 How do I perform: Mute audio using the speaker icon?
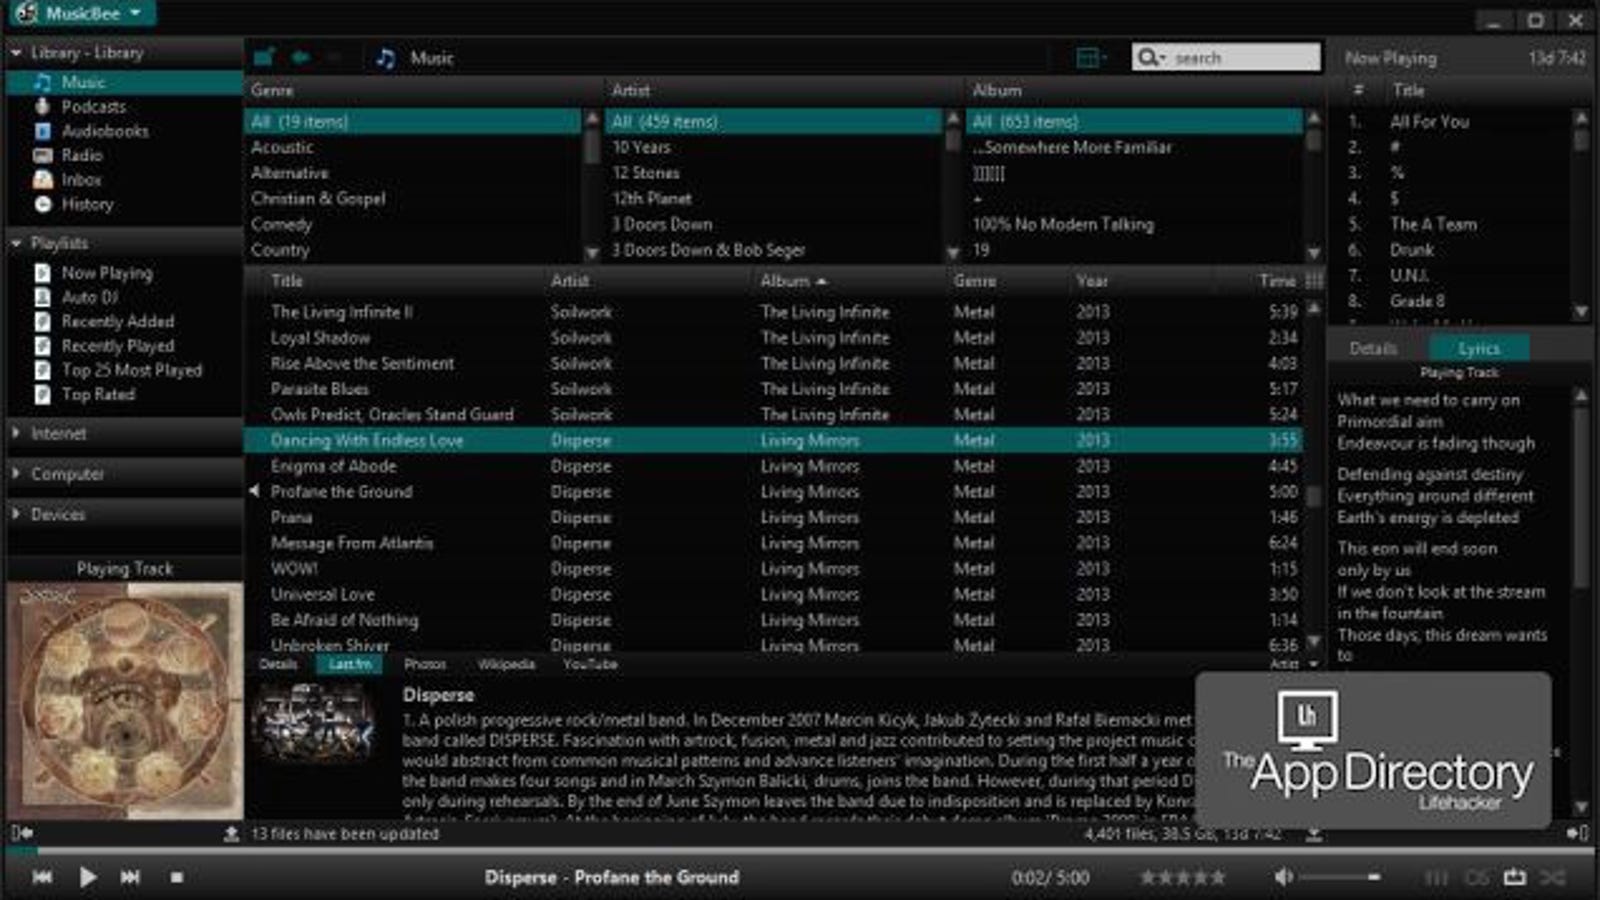click(1283, 877)
